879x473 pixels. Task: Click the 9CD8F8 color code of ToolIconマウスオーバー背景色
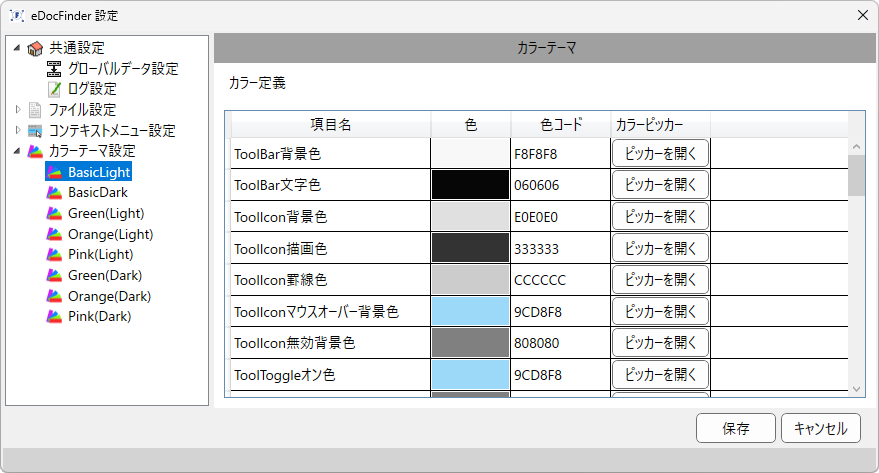point(538,312)
